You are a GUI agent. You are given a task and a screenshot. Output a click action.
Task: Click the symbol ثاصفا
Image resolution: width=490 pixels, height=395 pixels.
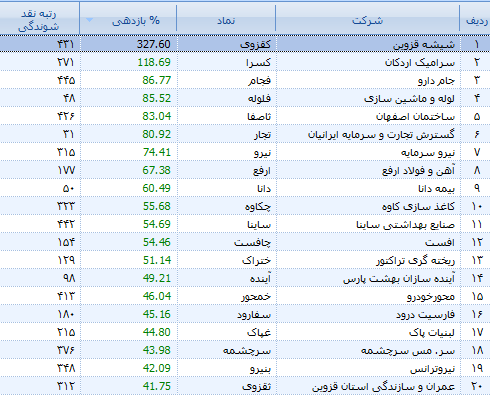(259, 116)
